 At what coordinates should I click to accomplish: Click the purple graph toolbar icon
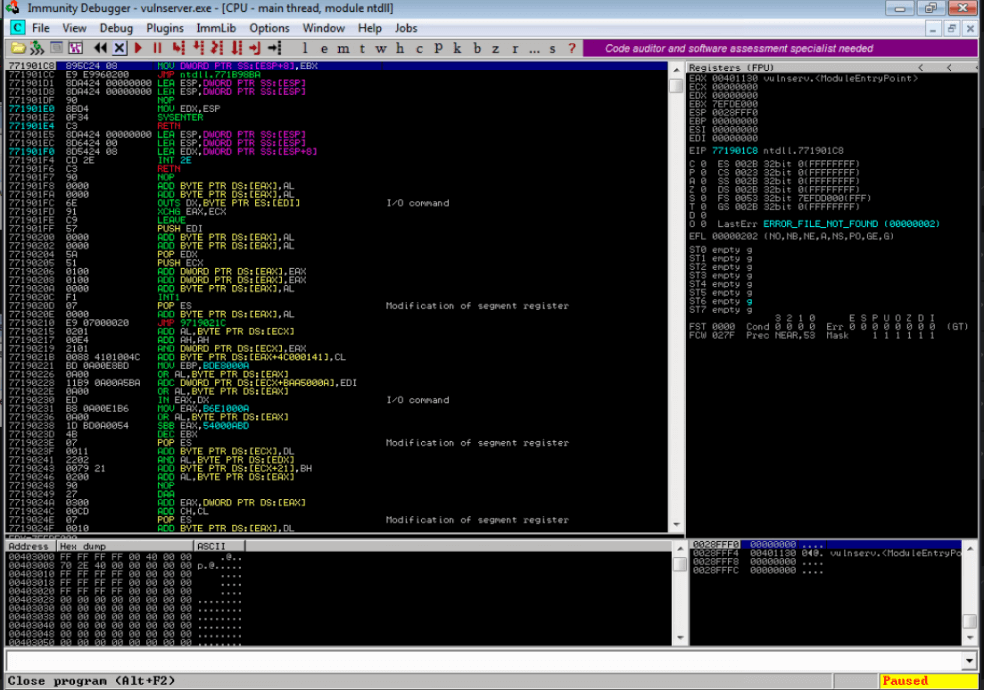coord(75,48)
